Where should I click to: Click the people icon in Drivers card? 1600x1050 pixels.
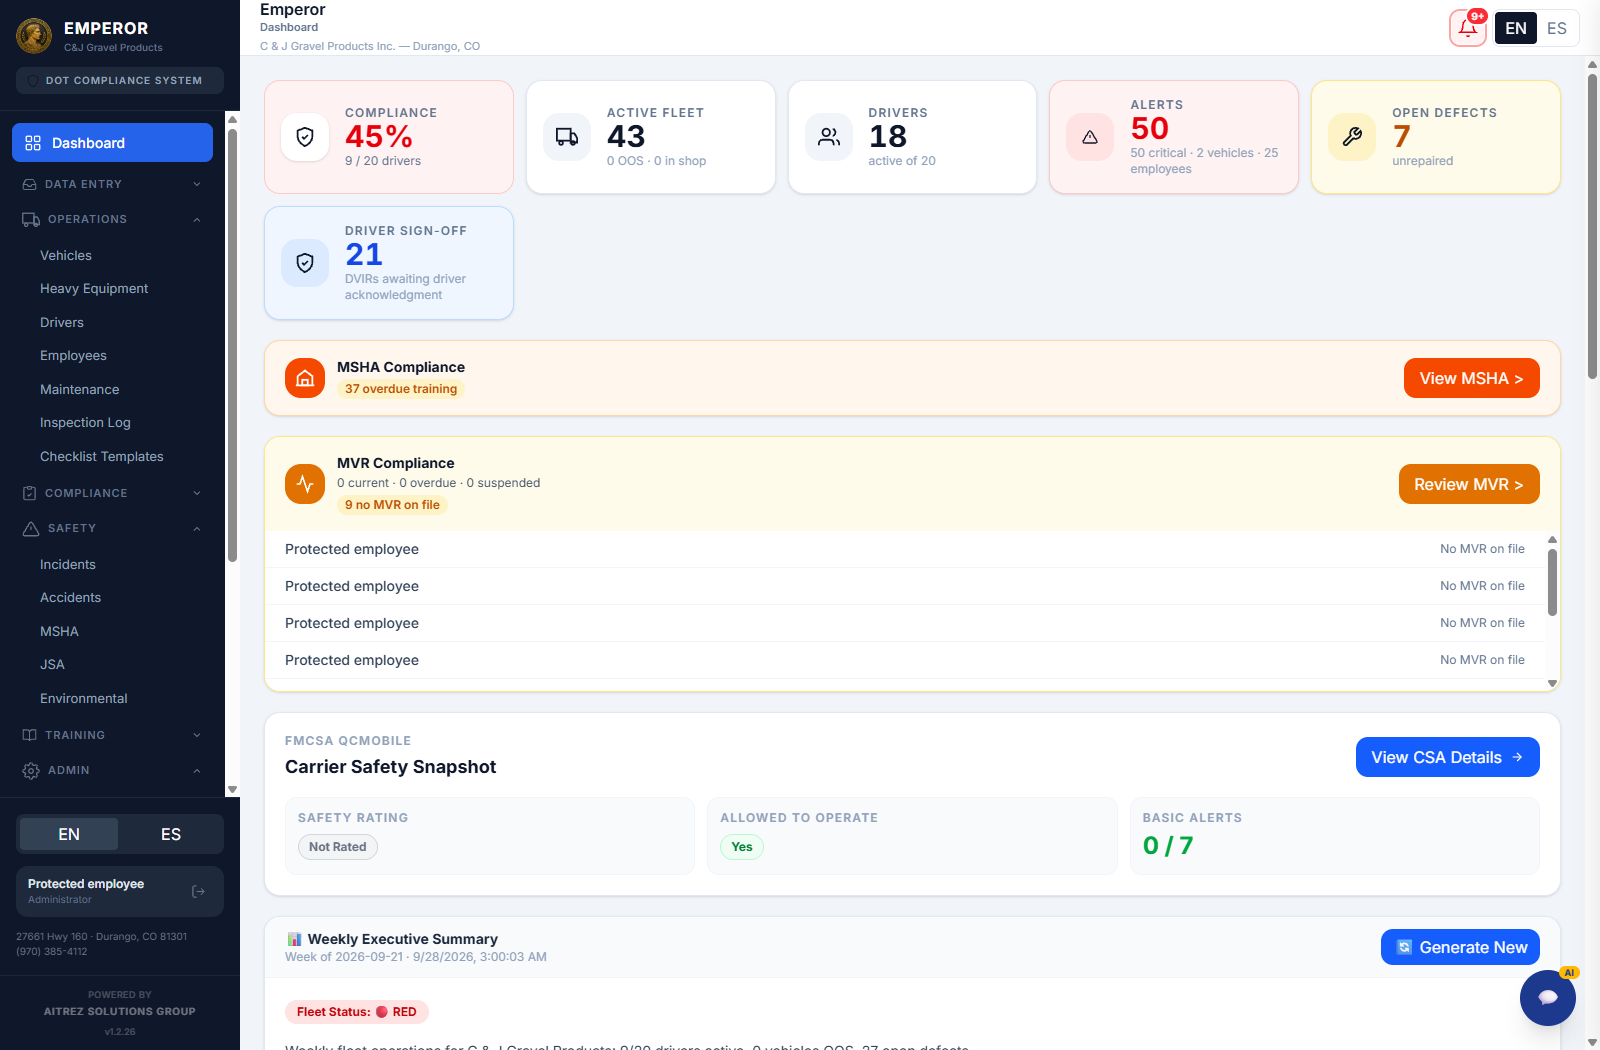click(x=829, y=137)
